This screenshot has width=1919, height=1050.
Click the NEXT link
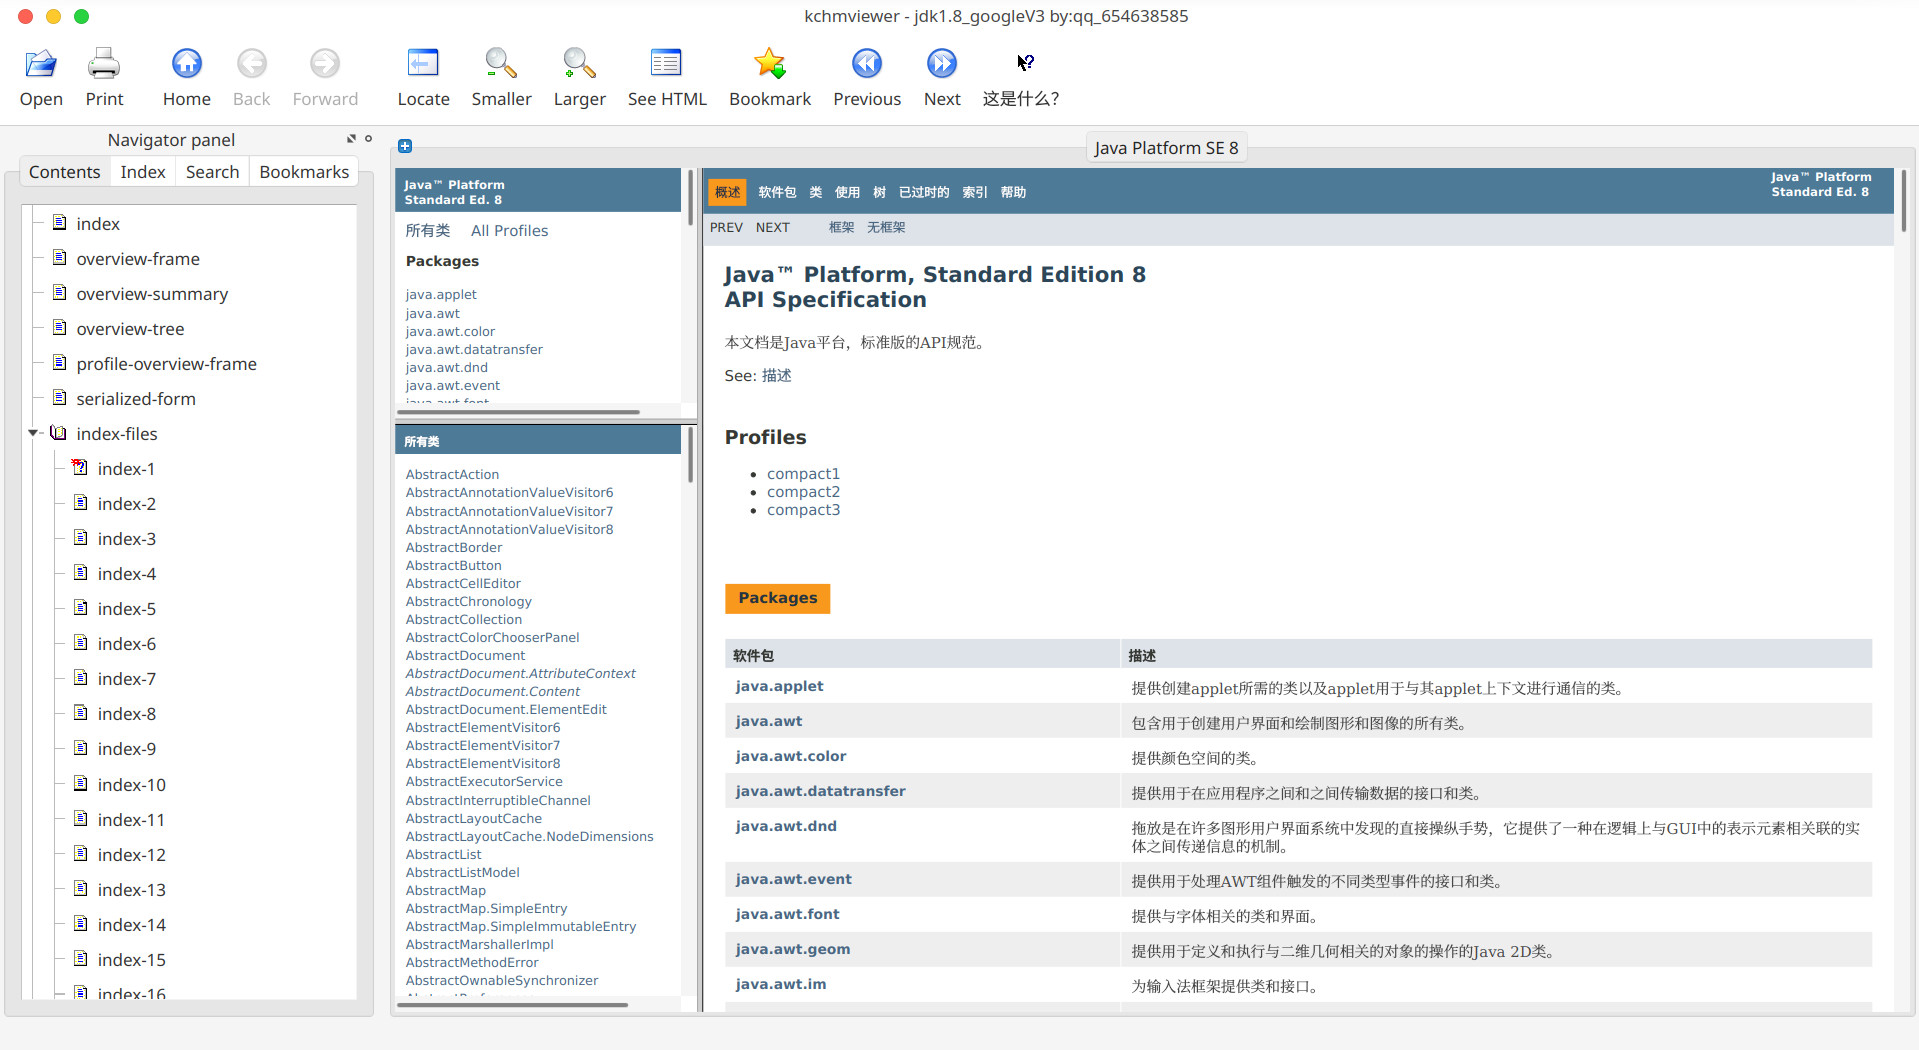click(x=772, y=228)
